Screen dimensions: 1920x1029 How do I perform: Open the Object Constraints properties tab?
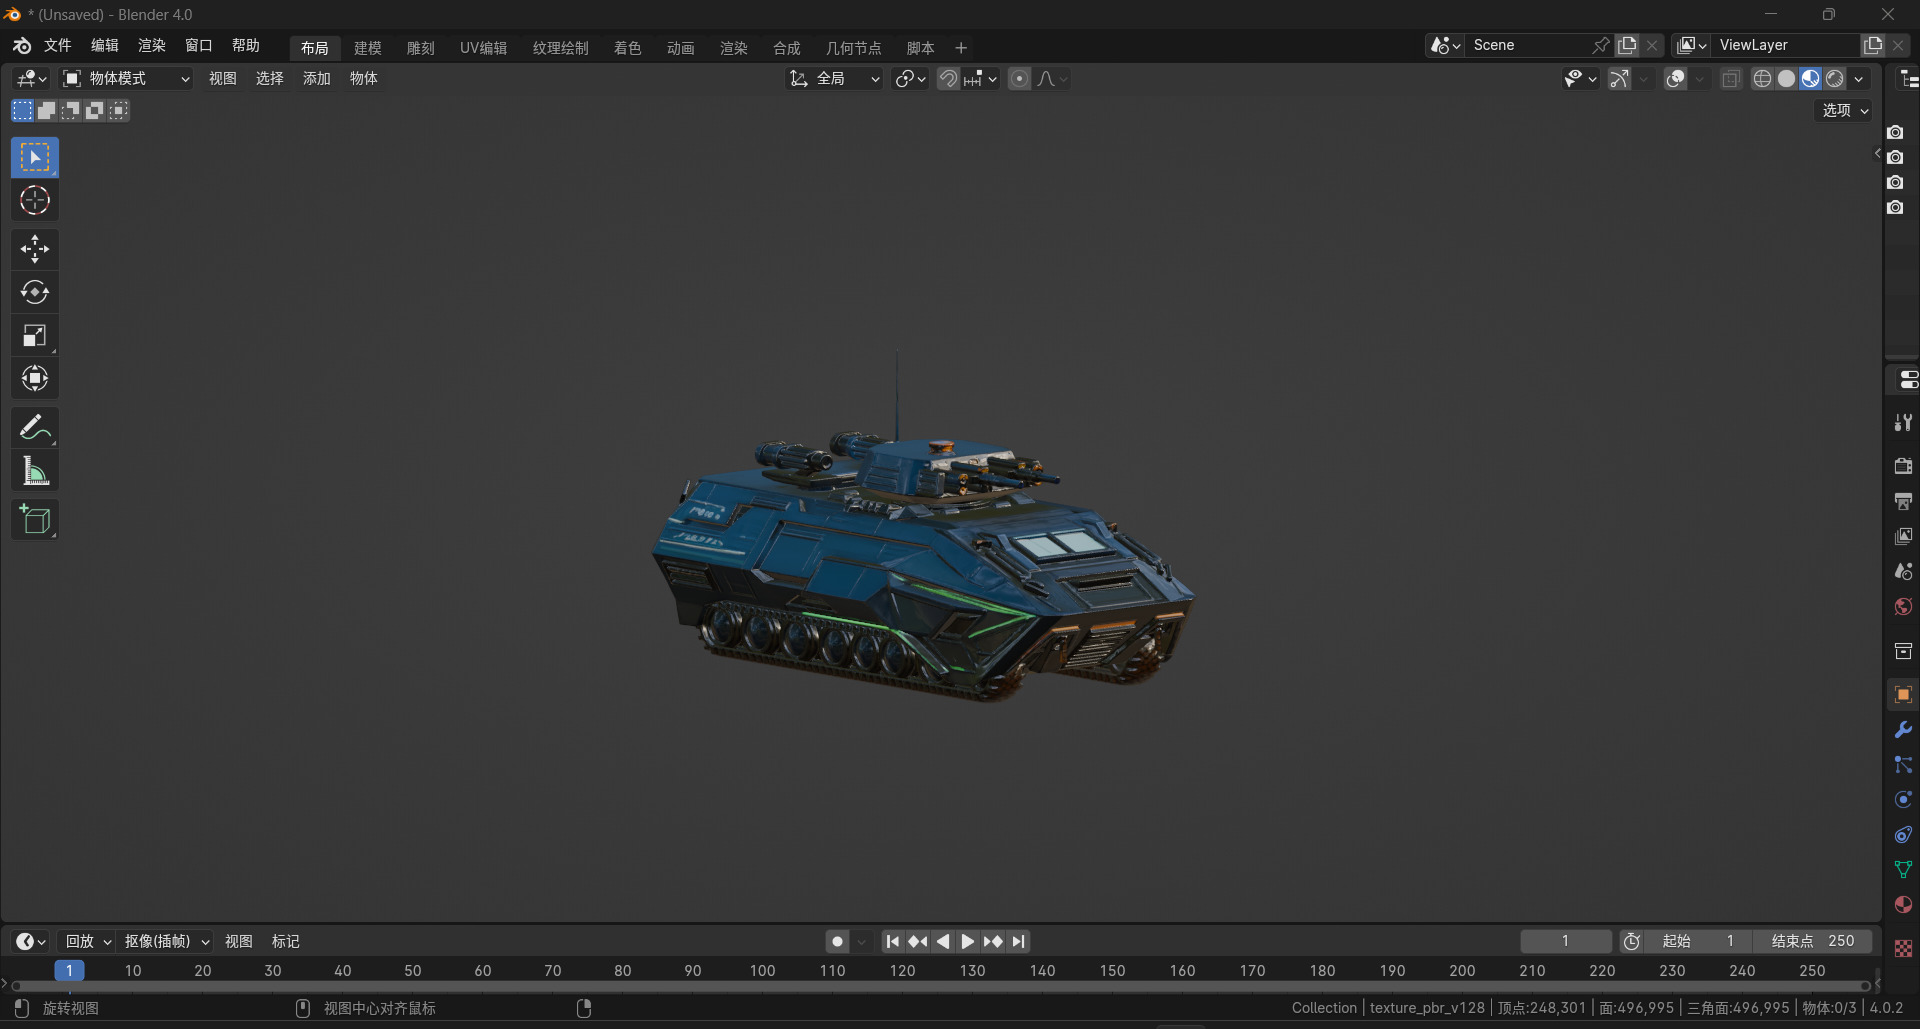click(1903, 835)
